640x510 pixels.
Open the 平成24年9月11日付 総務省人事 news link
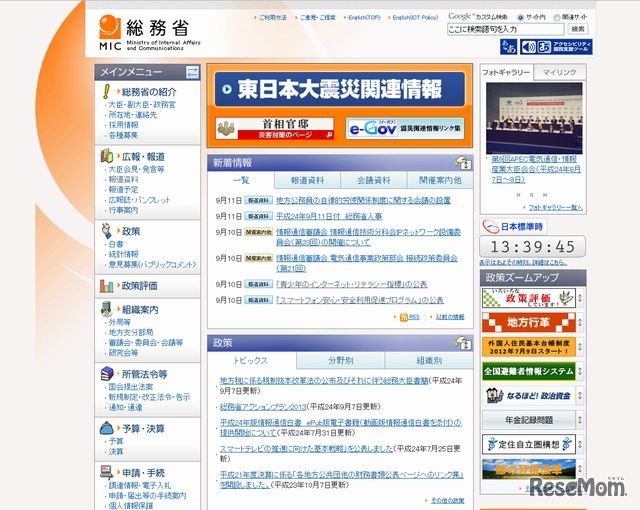pyautogui.click(x=329, y=216)
